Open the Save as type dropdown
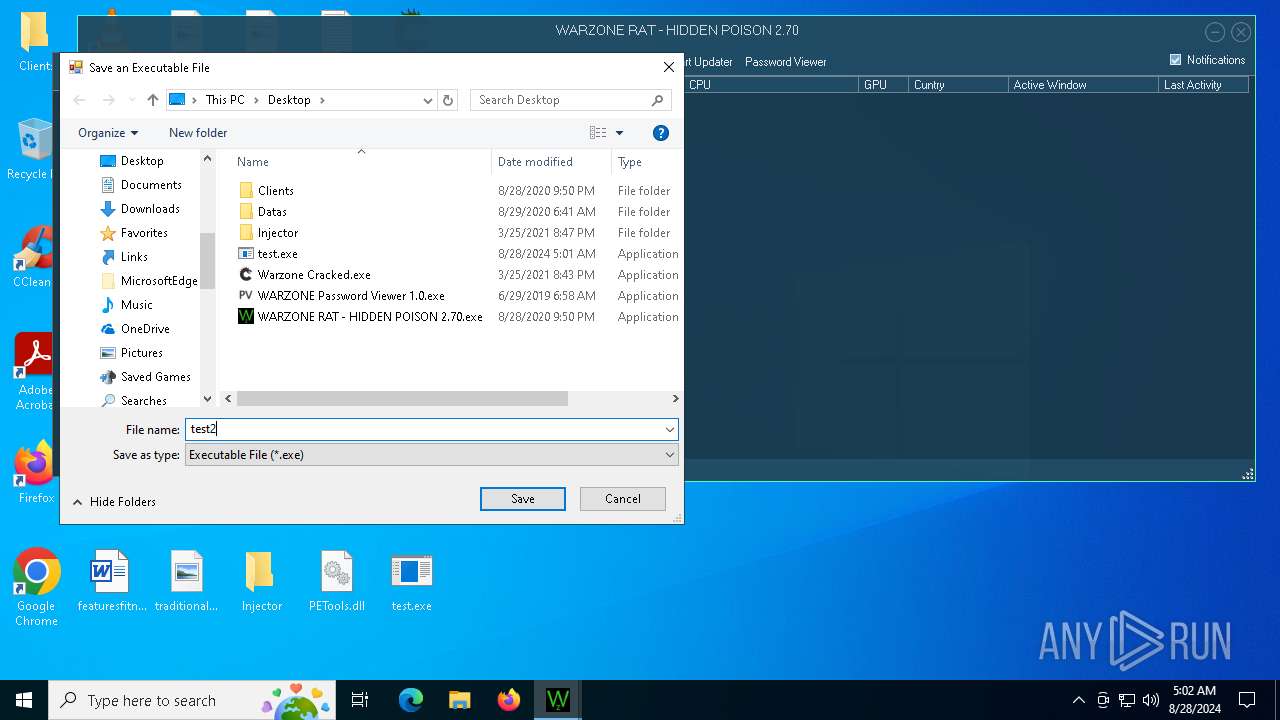 coord(669,455)
